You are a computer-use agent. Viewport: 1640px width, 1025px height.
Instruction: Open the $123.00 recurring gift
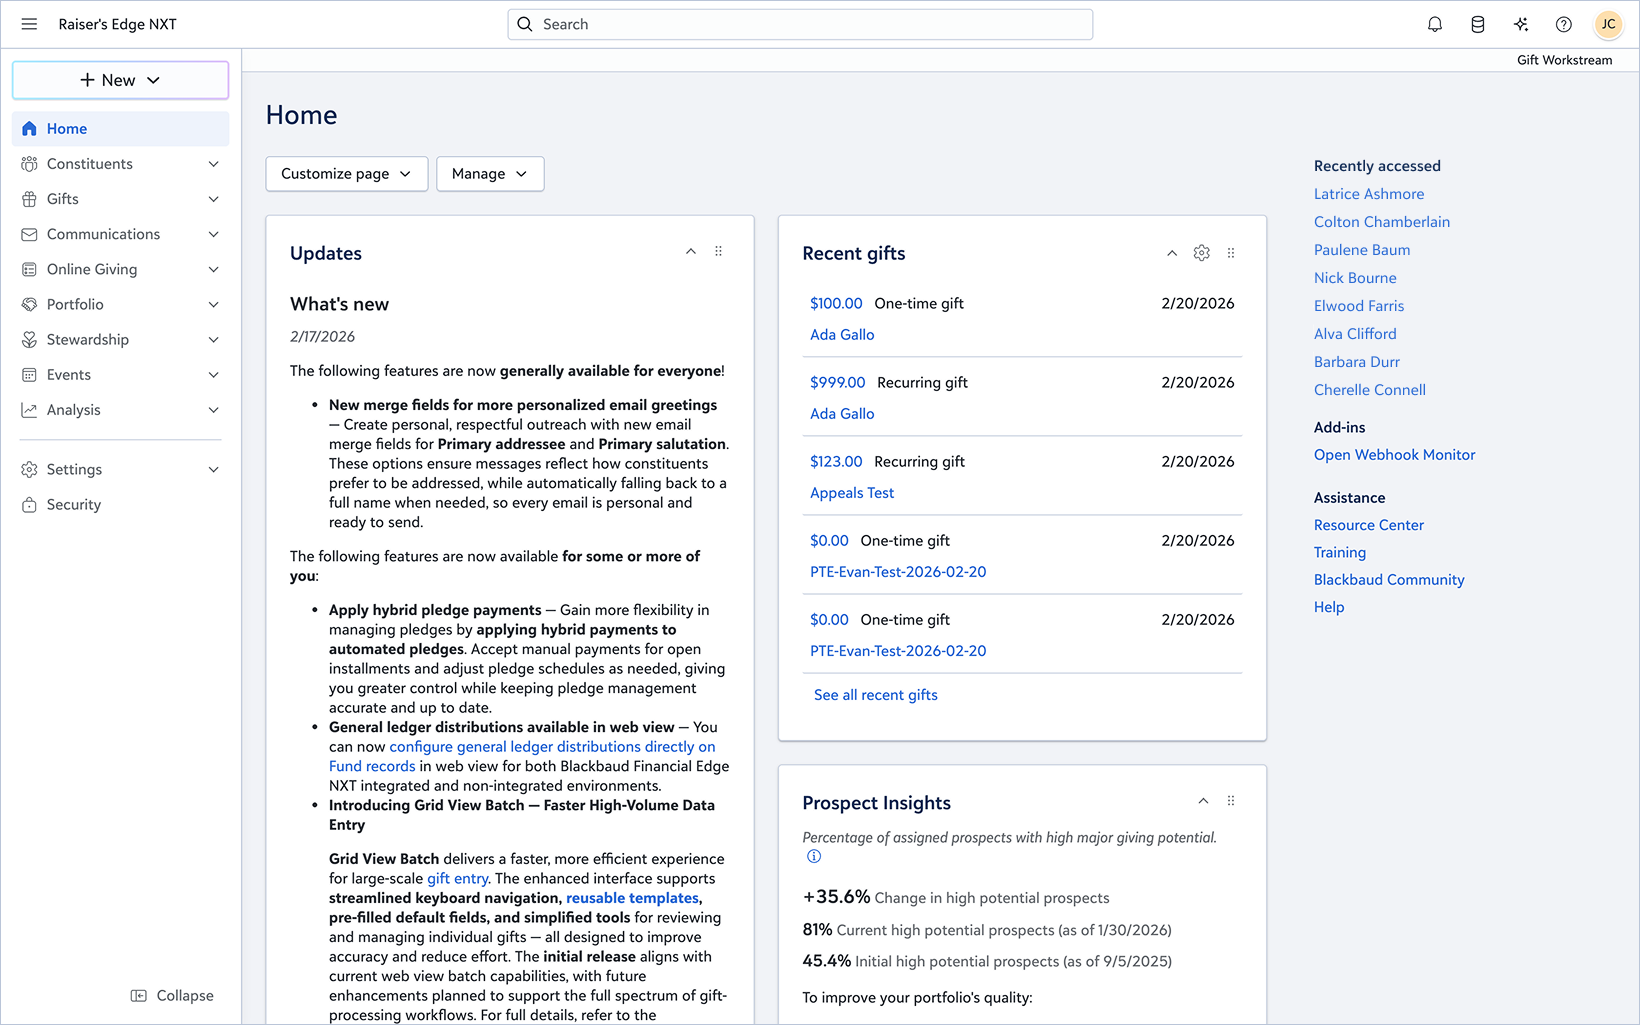point(836,461)
